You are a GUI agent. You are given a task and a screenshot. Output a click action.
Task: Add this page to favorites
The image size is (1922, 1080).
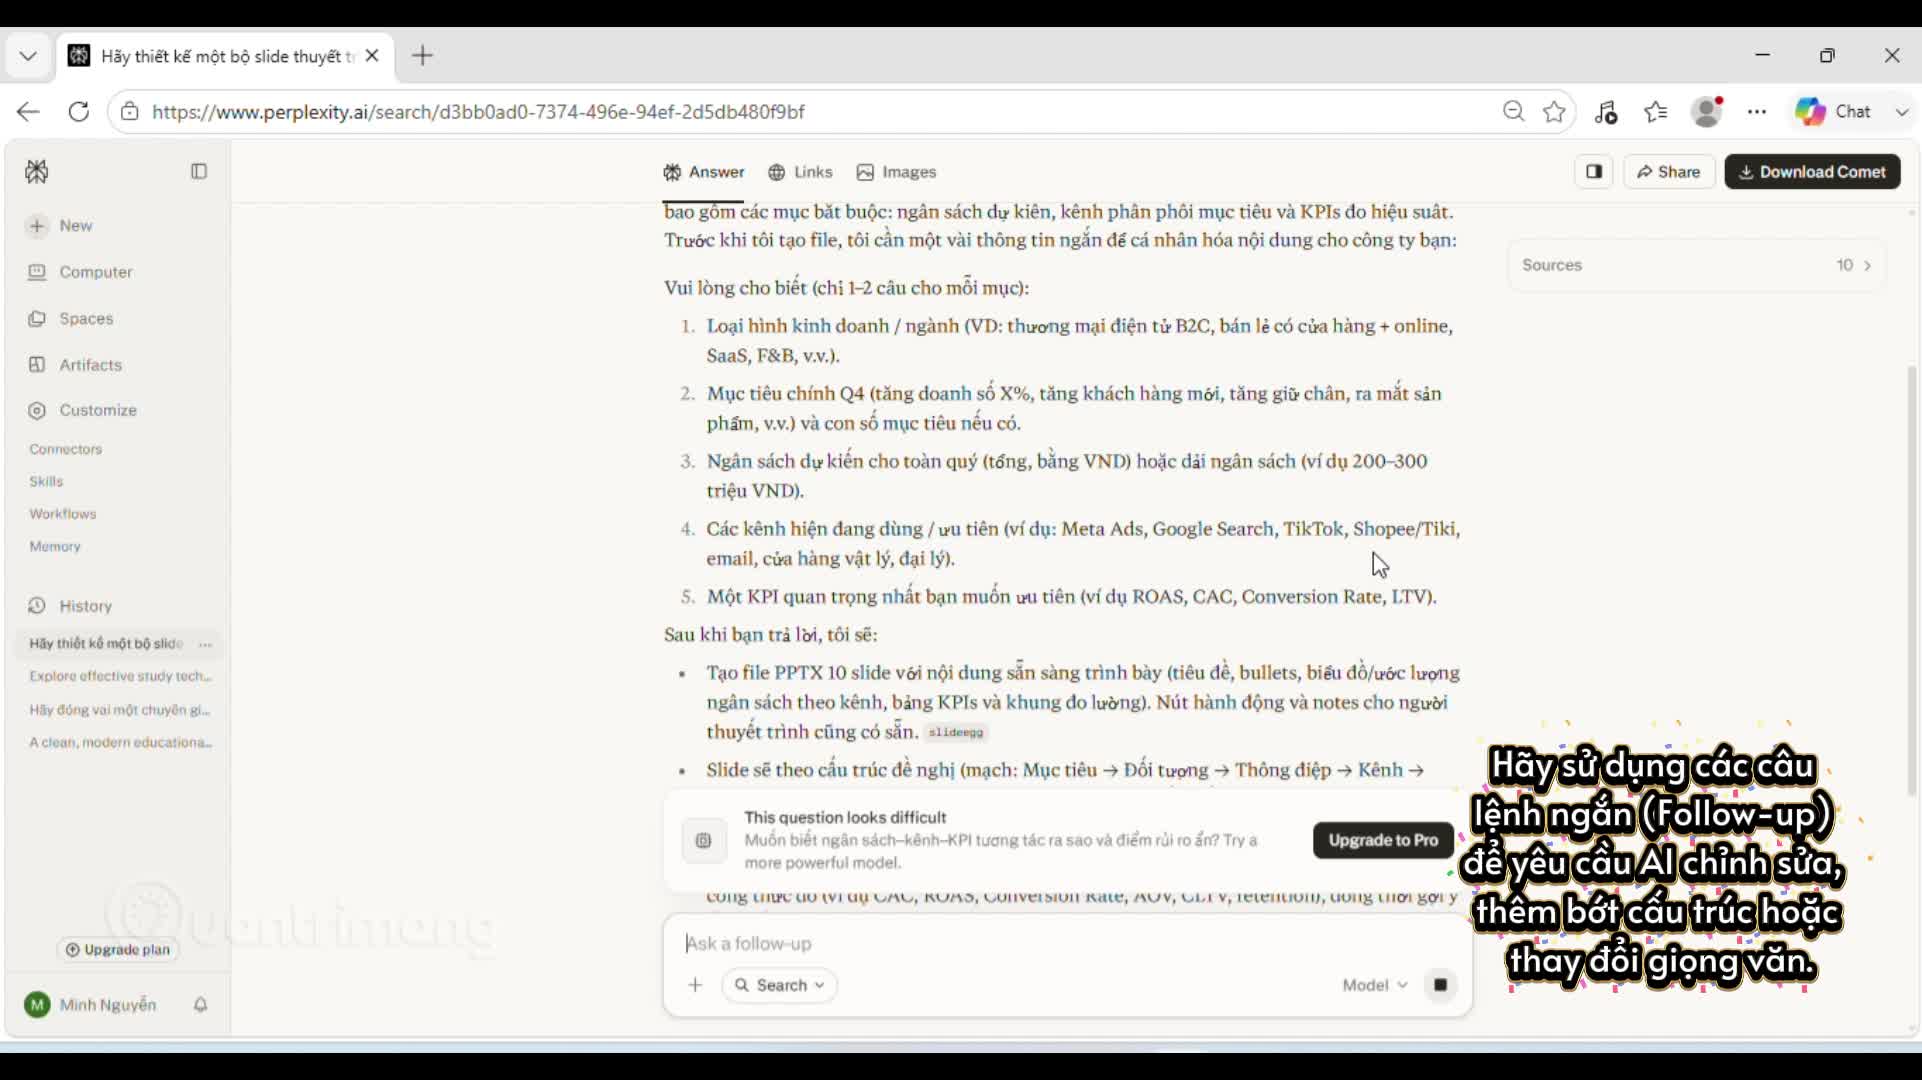(x=1554, y=112)
